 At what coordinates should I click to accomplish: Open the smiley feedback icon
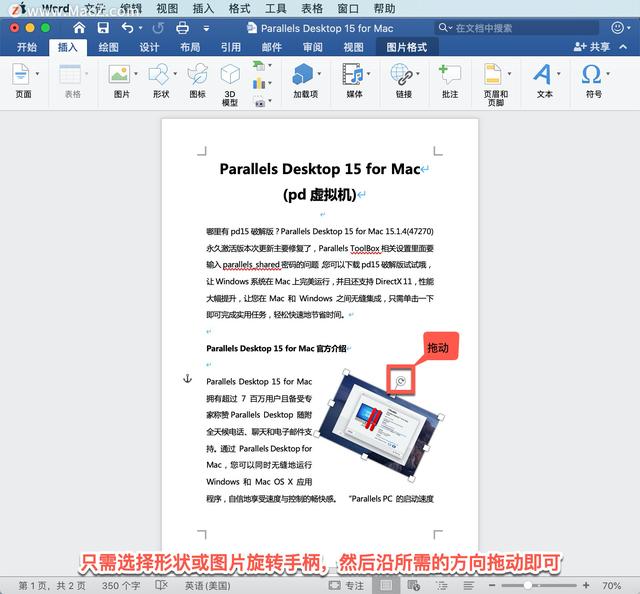[618, 27]
